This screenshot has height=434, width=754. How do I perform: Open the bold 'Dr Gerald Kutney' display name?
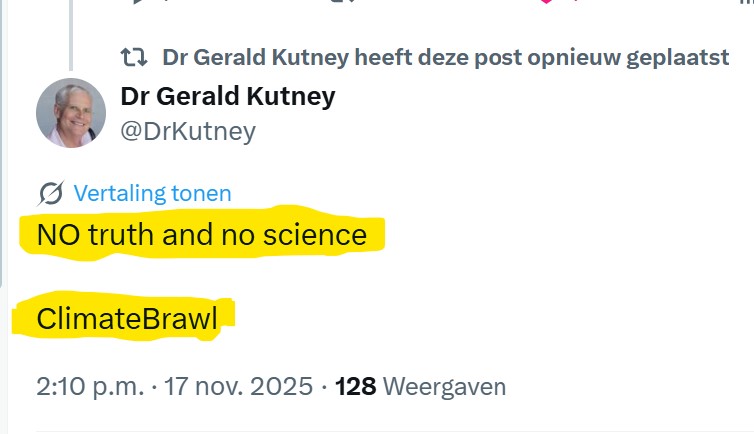[x=227, y=97]
